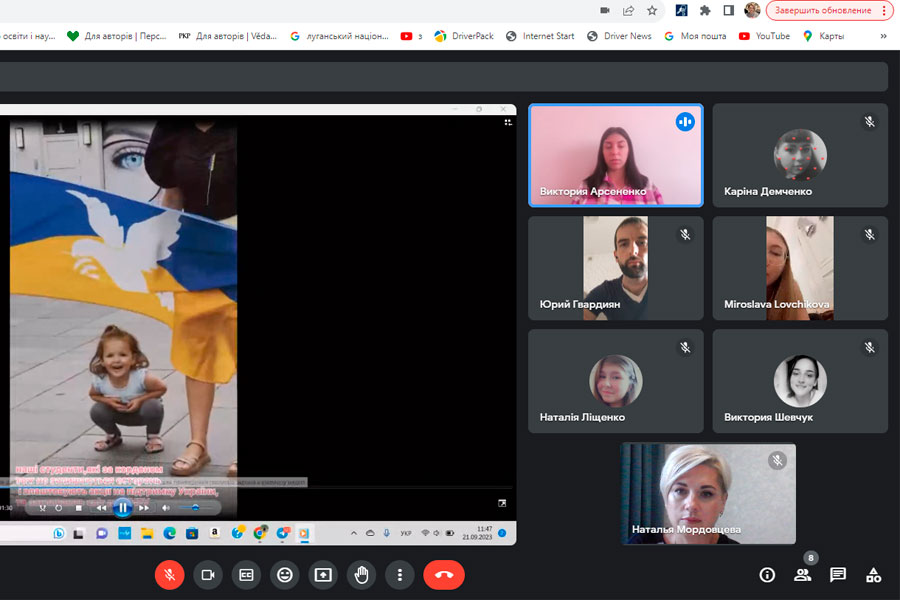Mute the sound in the shared media player
Viewport: 900px width, 600px height.
pyautogui.click(x=166, y=508)
